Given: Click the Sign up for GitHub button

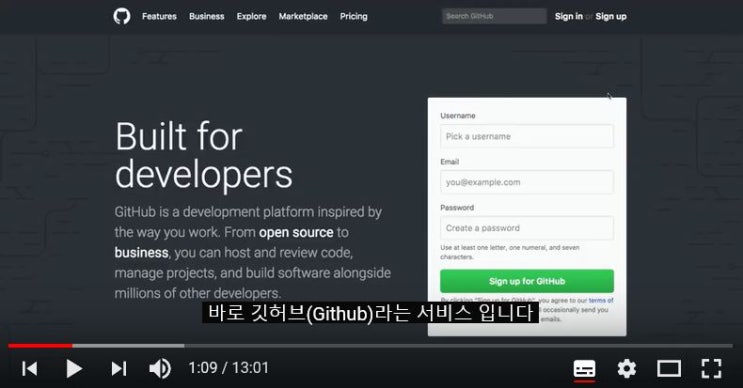Looking at the screenshot, I should 527,281.
